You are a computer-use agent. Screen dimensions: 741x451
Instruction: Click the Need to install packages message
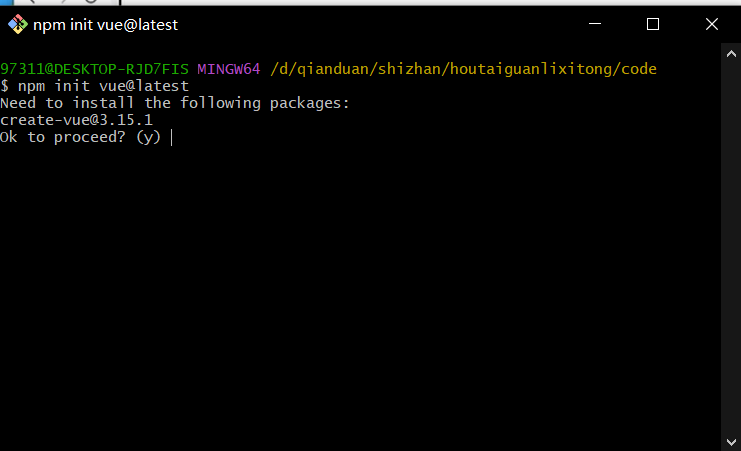tap(175, 103)
